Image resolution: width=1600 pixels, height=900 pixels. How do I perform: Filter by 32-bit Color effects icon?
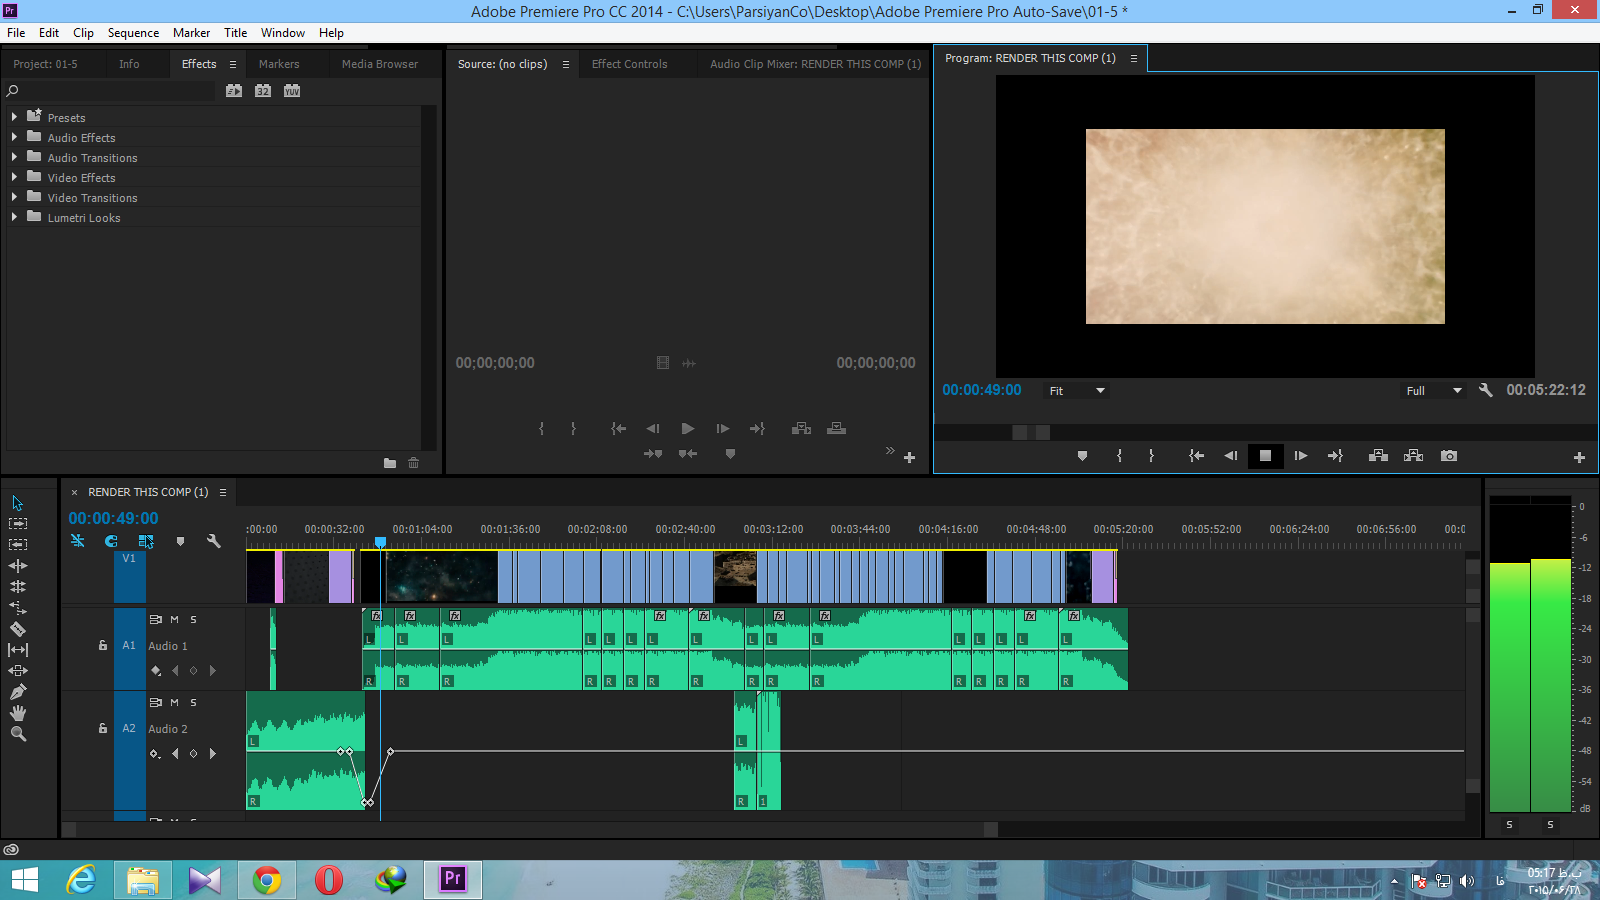point(263,90)
